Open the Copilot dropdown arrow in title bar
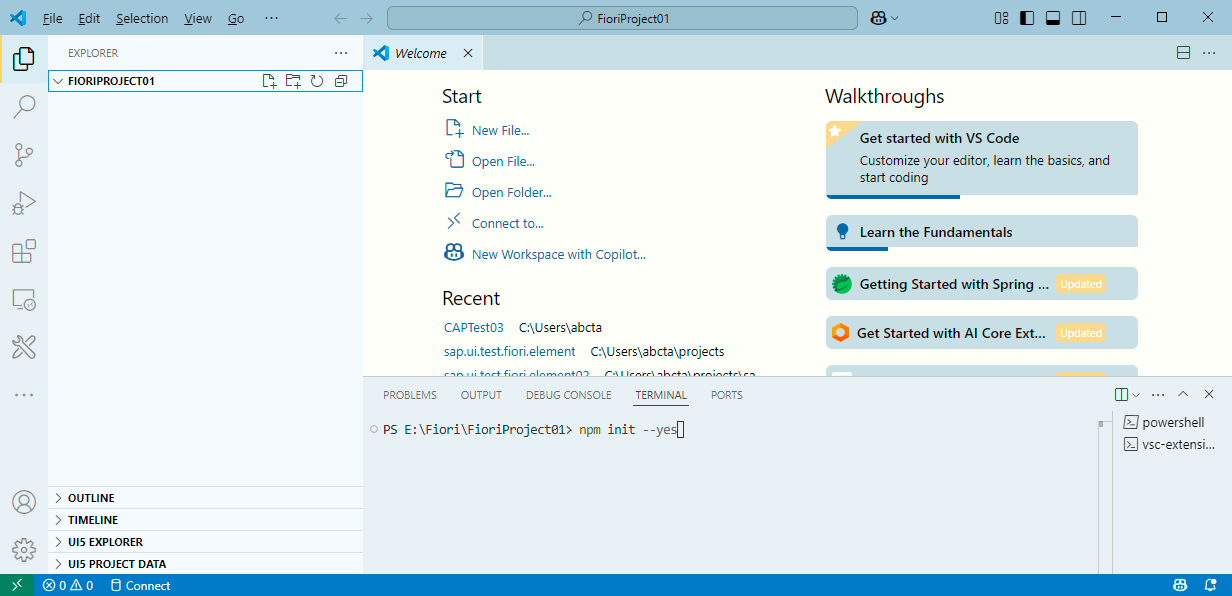This screenshot has height=596, width=1232. click(x=895, y=18)
